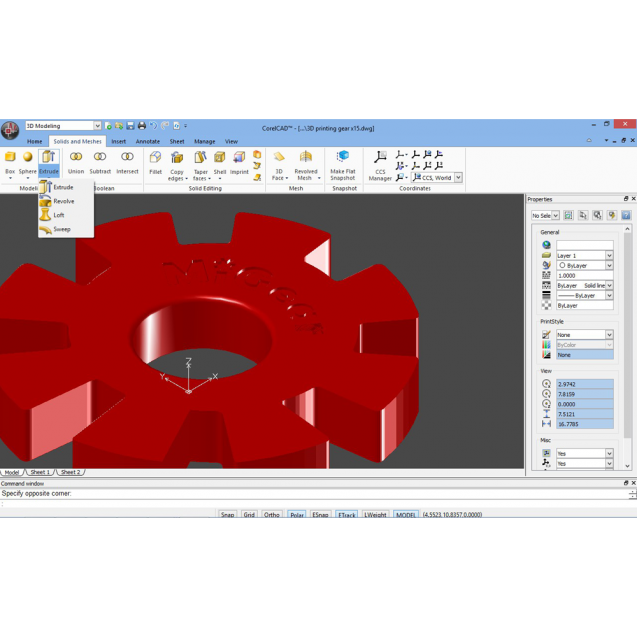Click the Print icon in quick access toolbar
The image size is (637, 637).
141,126
